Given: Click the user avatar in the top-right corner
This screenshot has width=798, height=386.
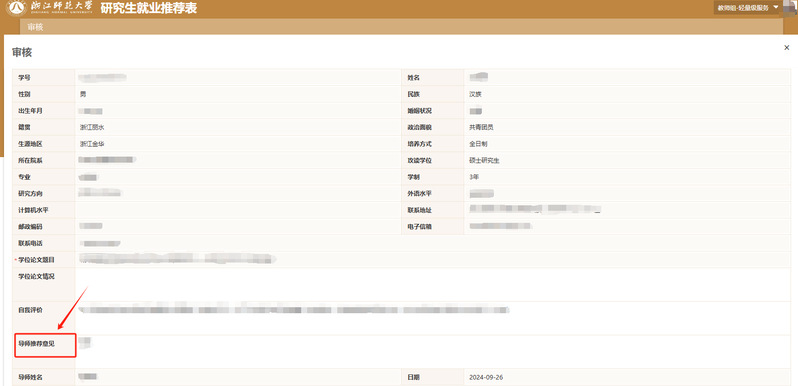Looking at the screenshot, I should click(x=791, y=6).
